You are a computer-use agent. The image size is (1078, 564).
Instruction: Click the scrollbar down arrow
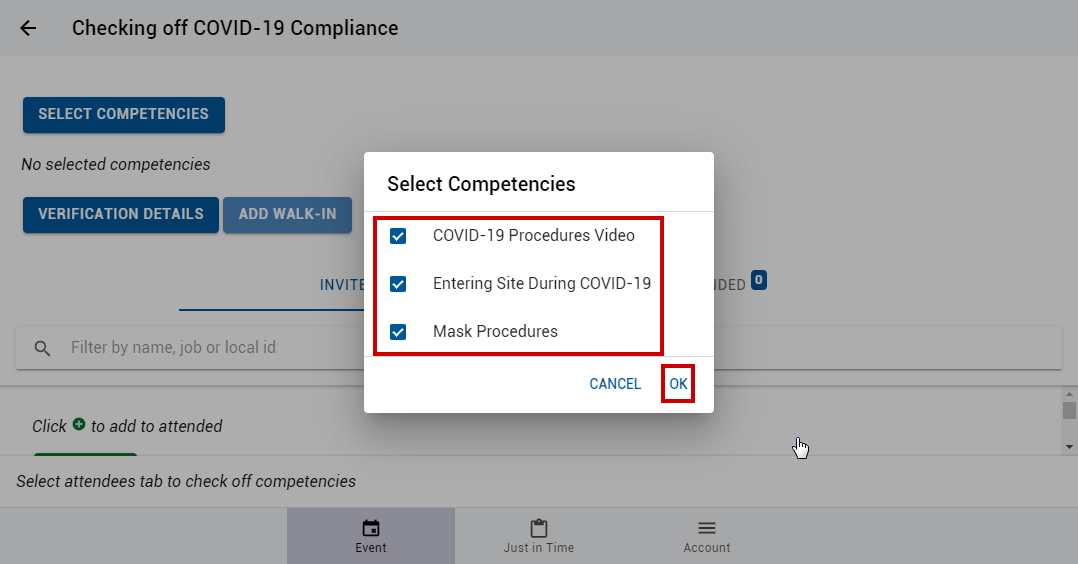click(x=1069, y=447)
